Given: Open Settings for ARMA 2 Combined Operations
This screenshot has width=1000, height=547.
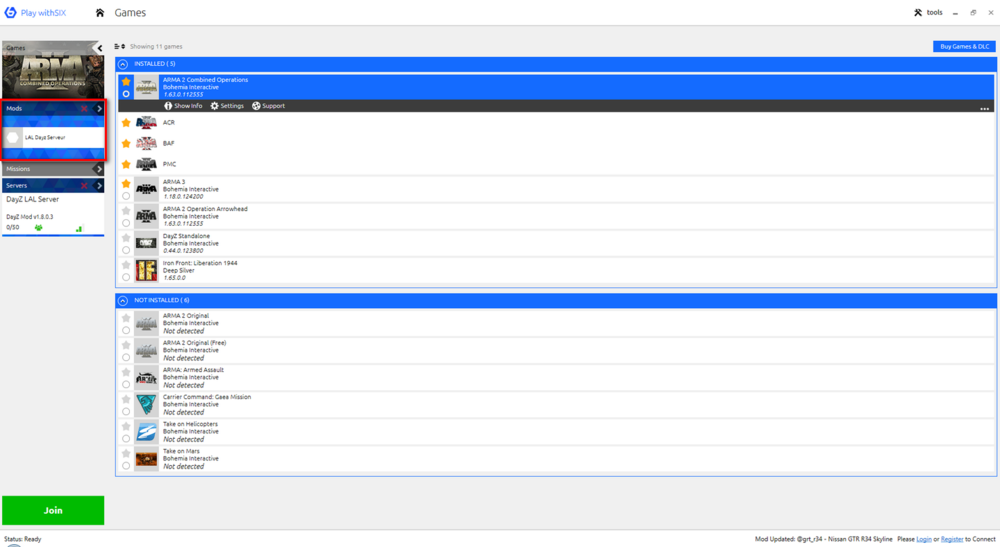Looking at the screenshot, I should [227, 106].
